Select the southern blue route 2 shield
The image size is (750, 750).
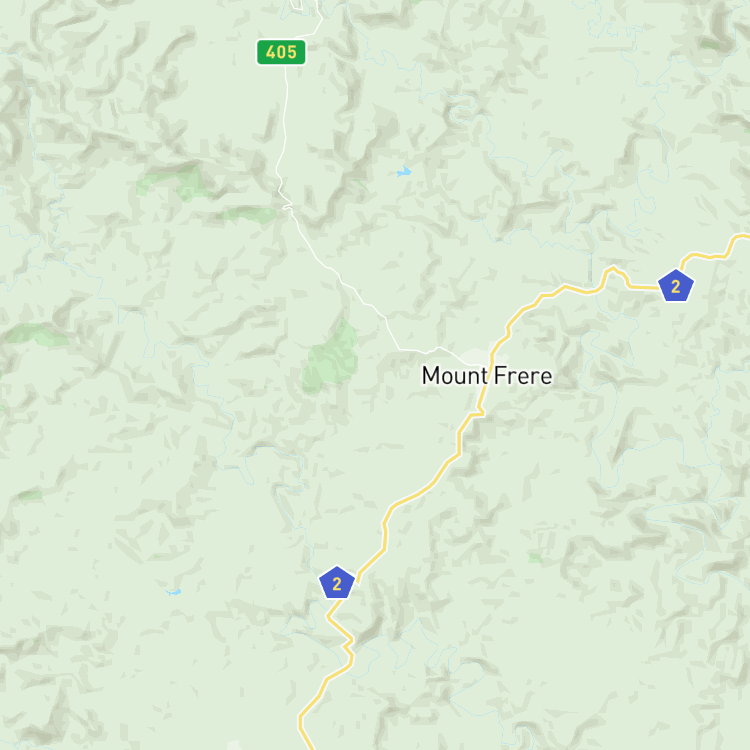click(337, 583)
